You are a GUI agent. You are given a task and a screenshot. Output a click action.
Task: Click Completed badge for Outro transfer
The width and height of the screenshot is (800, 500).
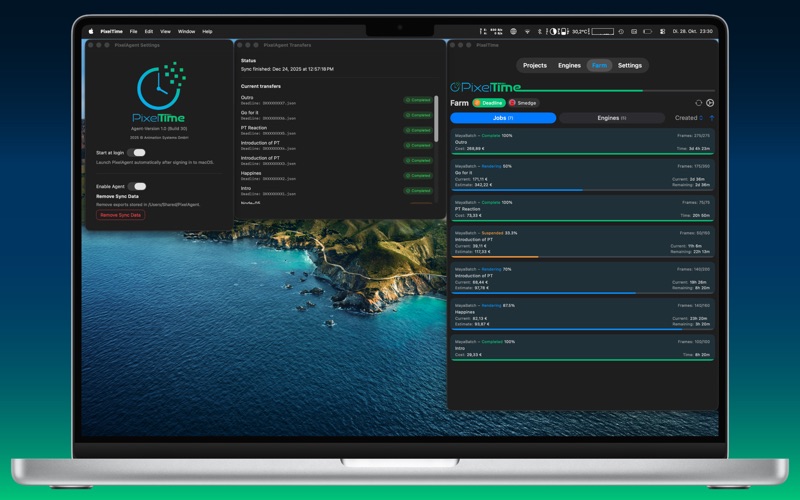418,100
